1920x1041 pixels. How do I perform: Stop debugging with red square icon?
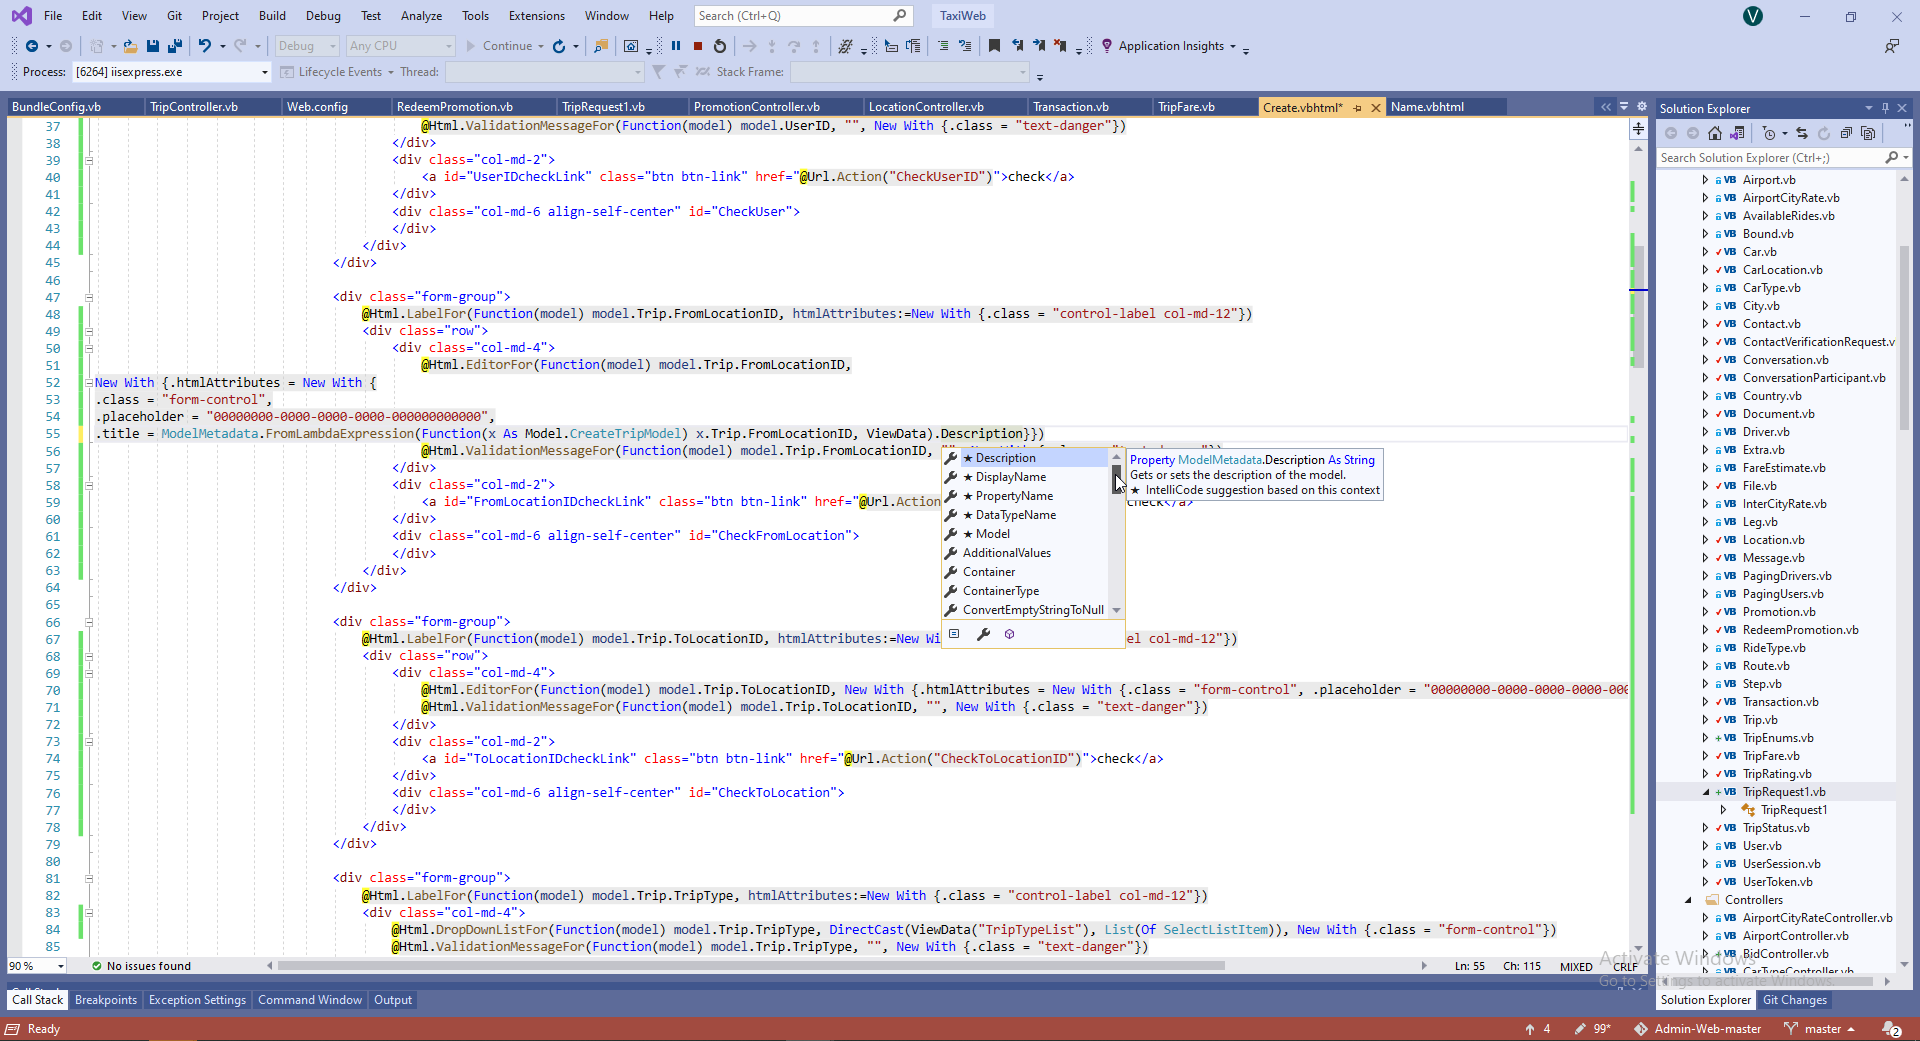pos(698,46)
